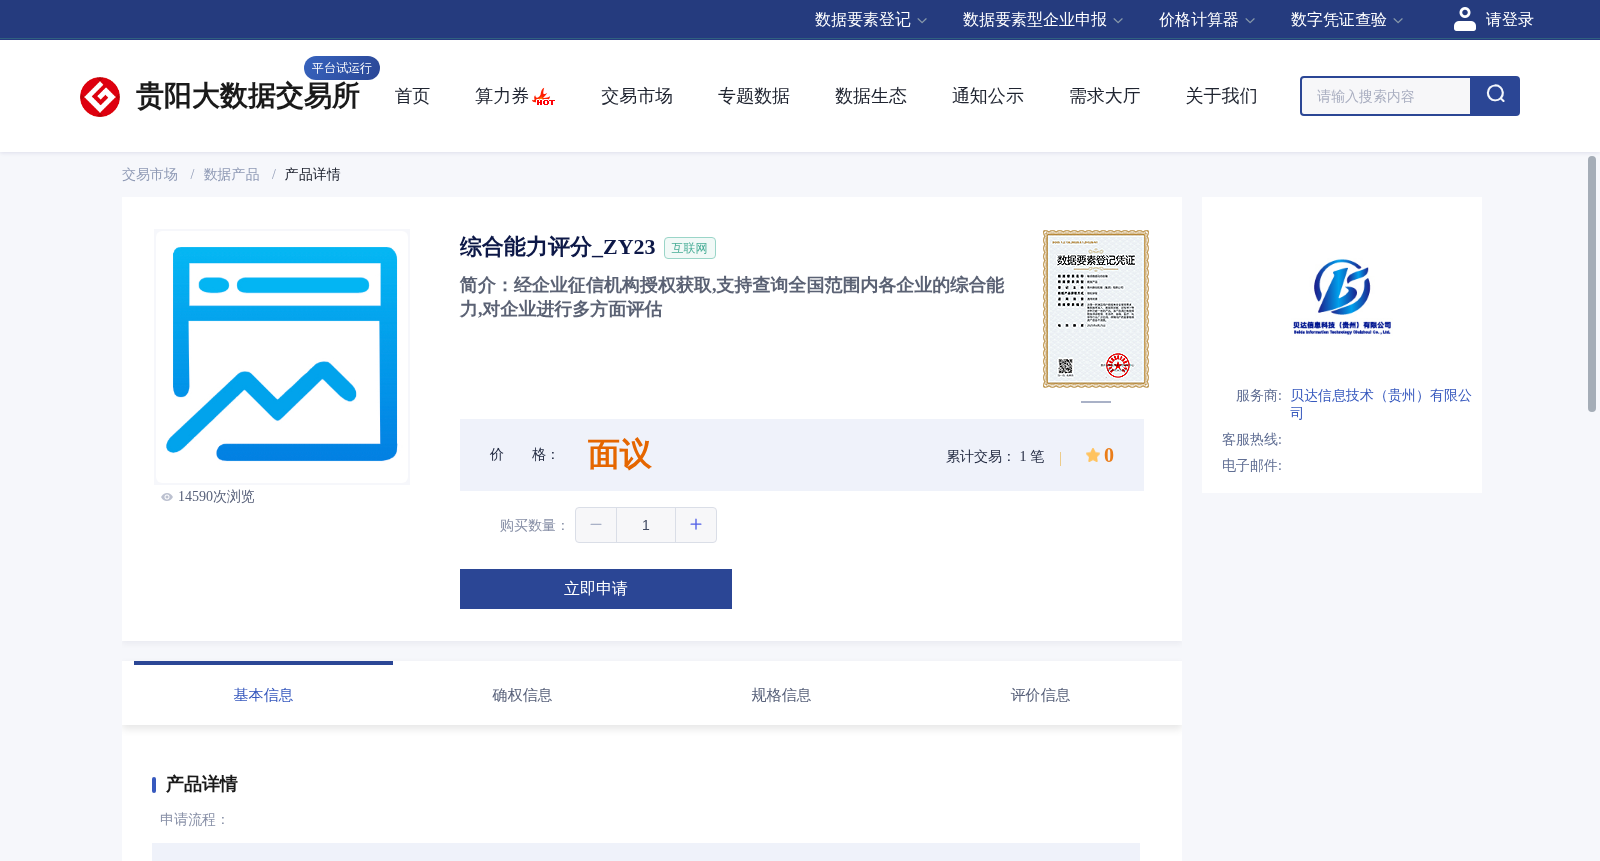Click the 面议 price text
This screenshot has width=1600, height=861.
619,455
